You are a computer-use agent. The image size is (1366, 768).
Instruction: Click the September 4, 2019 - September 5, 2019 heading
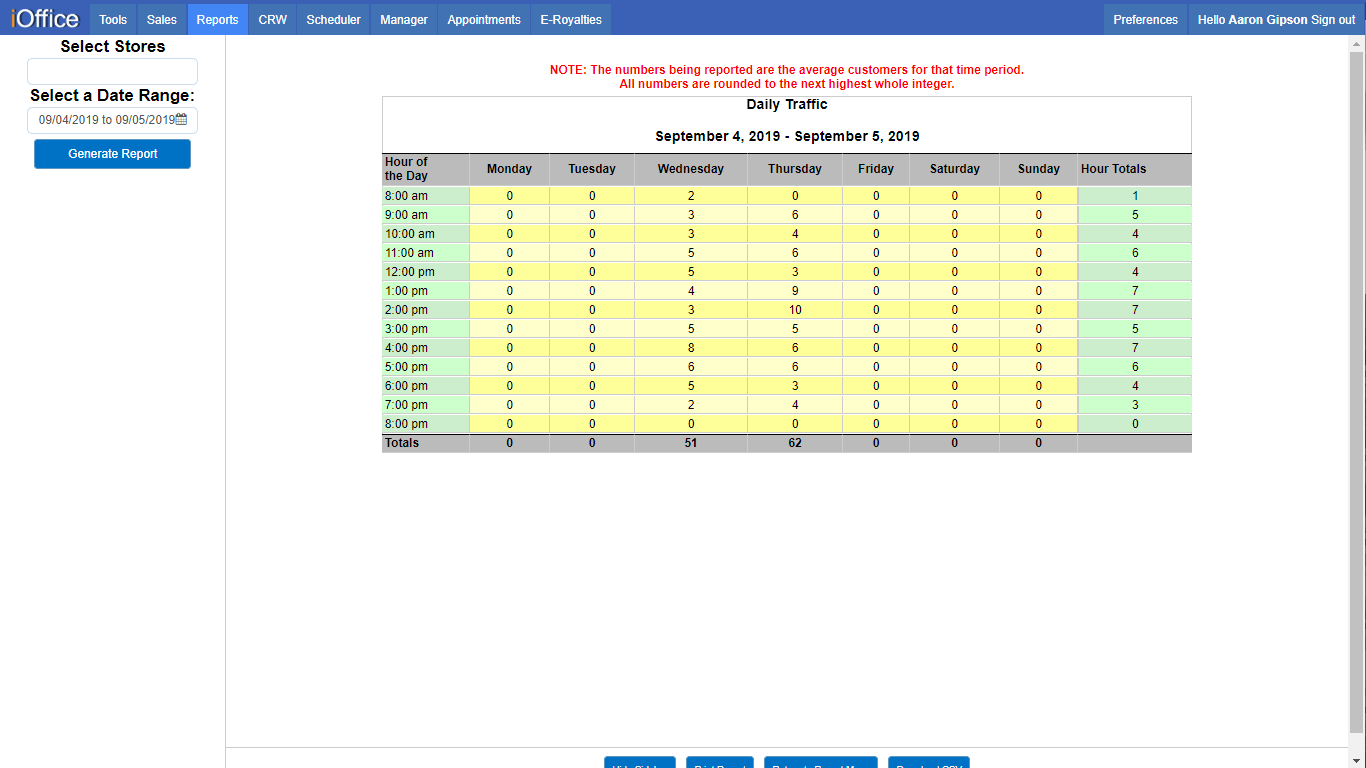click(787, 136)
